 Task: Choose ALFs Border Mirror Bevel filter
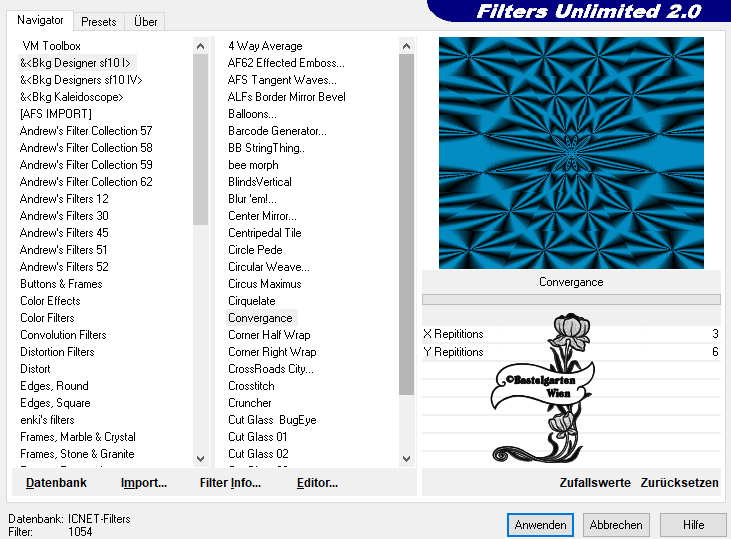click(x=286, y=97)
